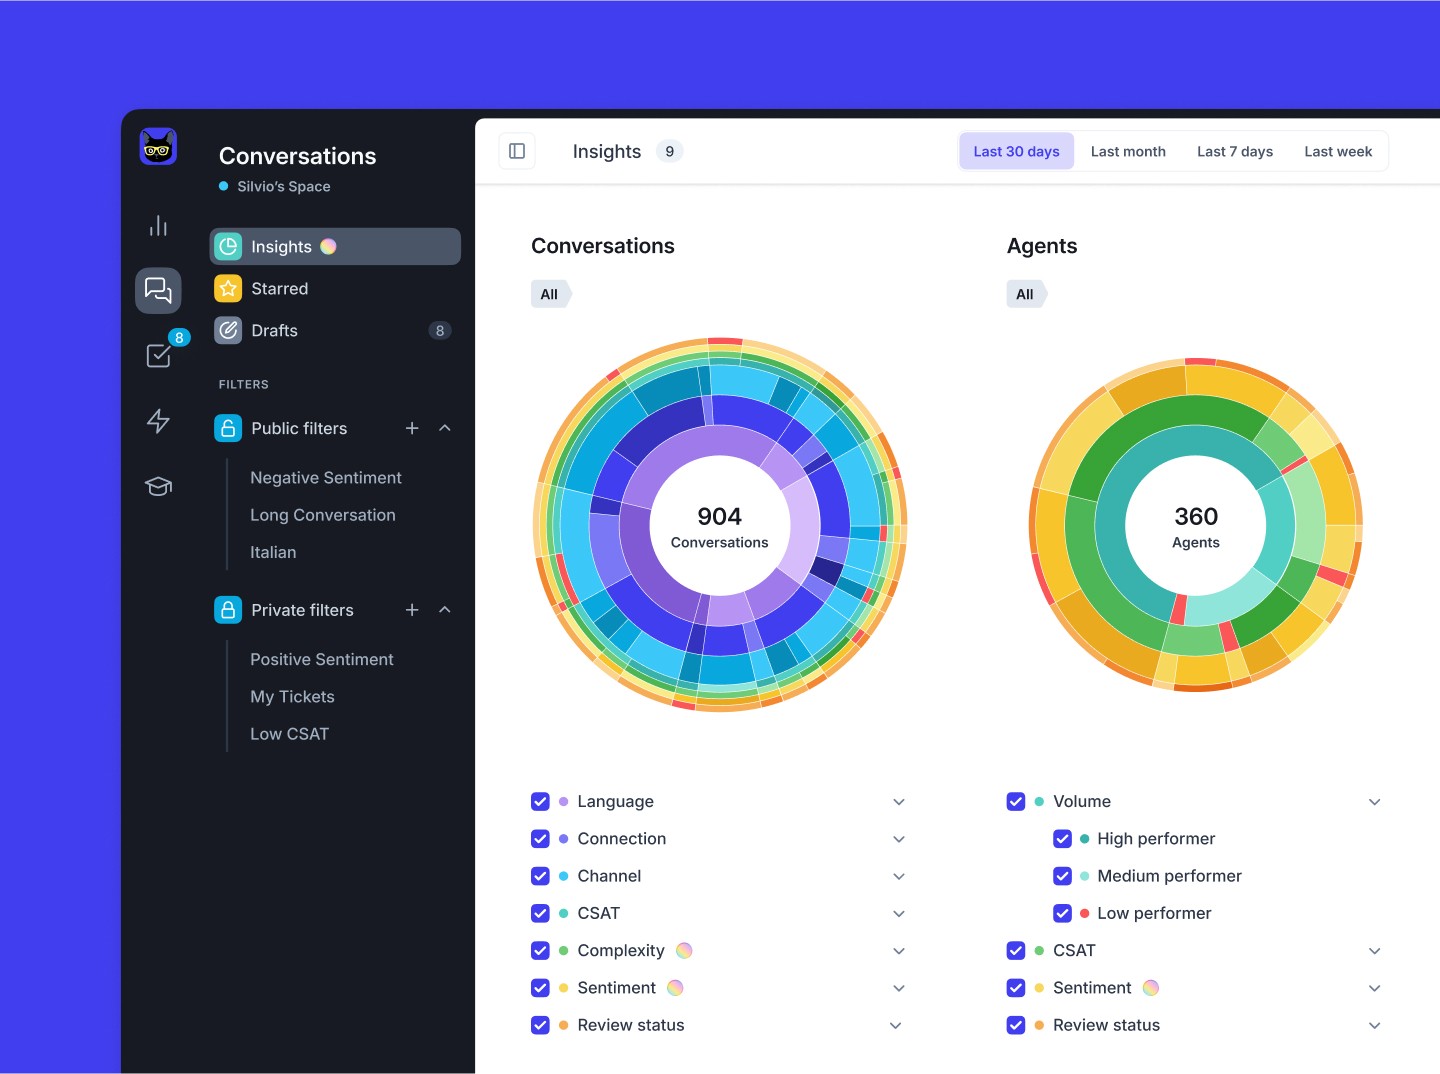
Task: Click the Conversations sunburst chart center 904
Action: tap(720, 526)
